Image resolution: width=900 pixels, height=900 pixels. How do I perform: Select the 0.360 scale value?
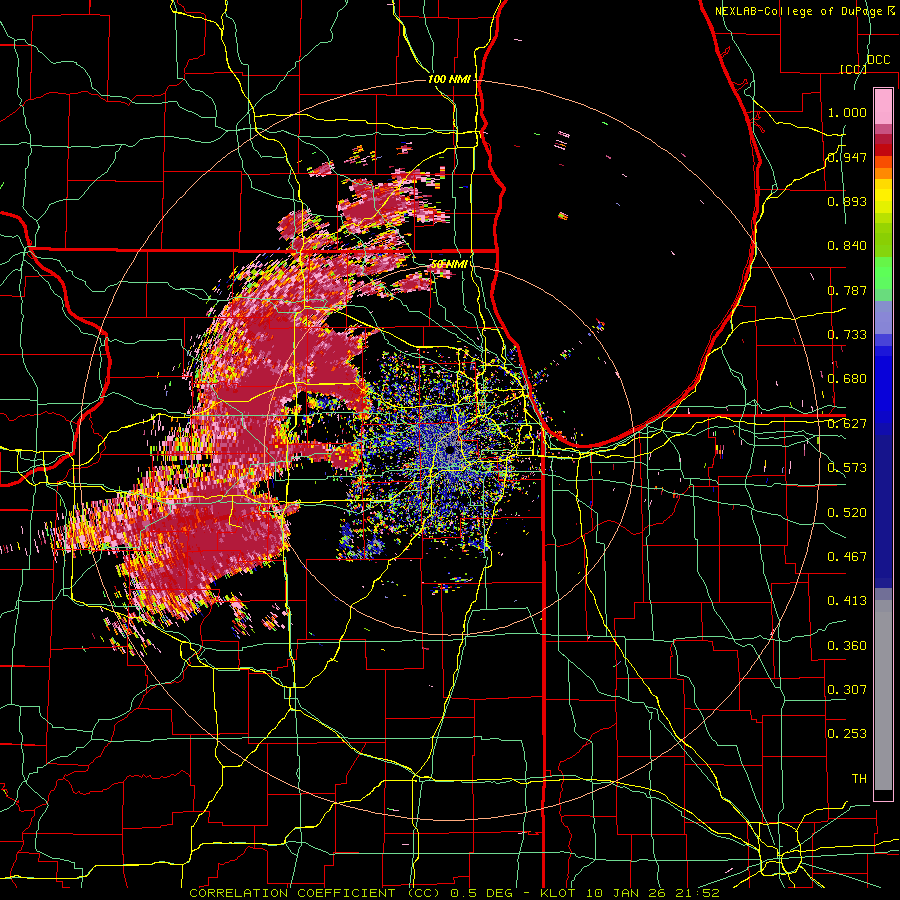[847, 646]
